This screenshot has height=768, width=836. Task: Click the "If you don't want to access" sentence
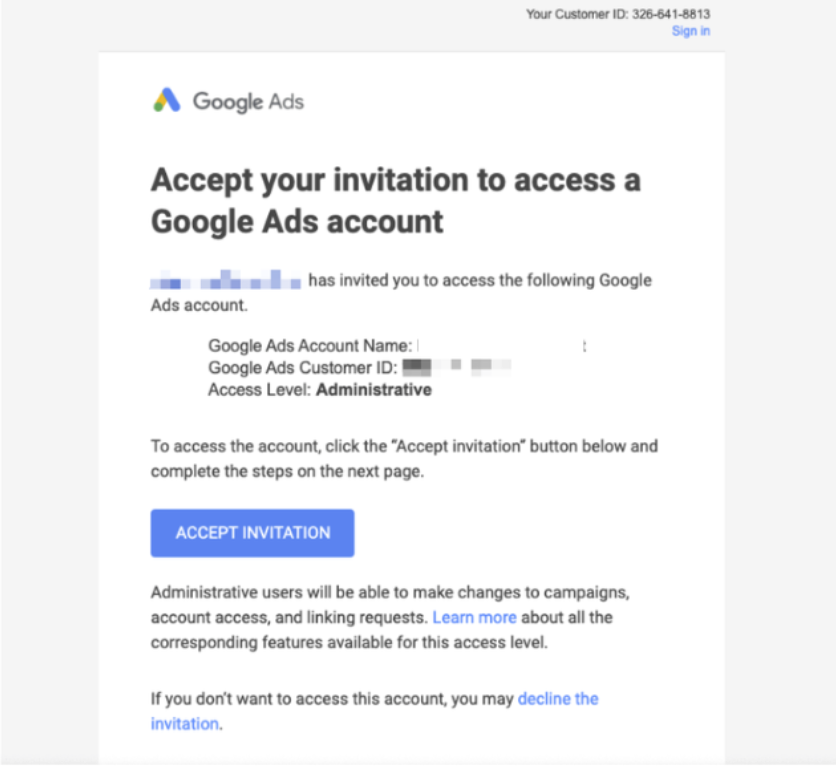[x=333, y=699]
